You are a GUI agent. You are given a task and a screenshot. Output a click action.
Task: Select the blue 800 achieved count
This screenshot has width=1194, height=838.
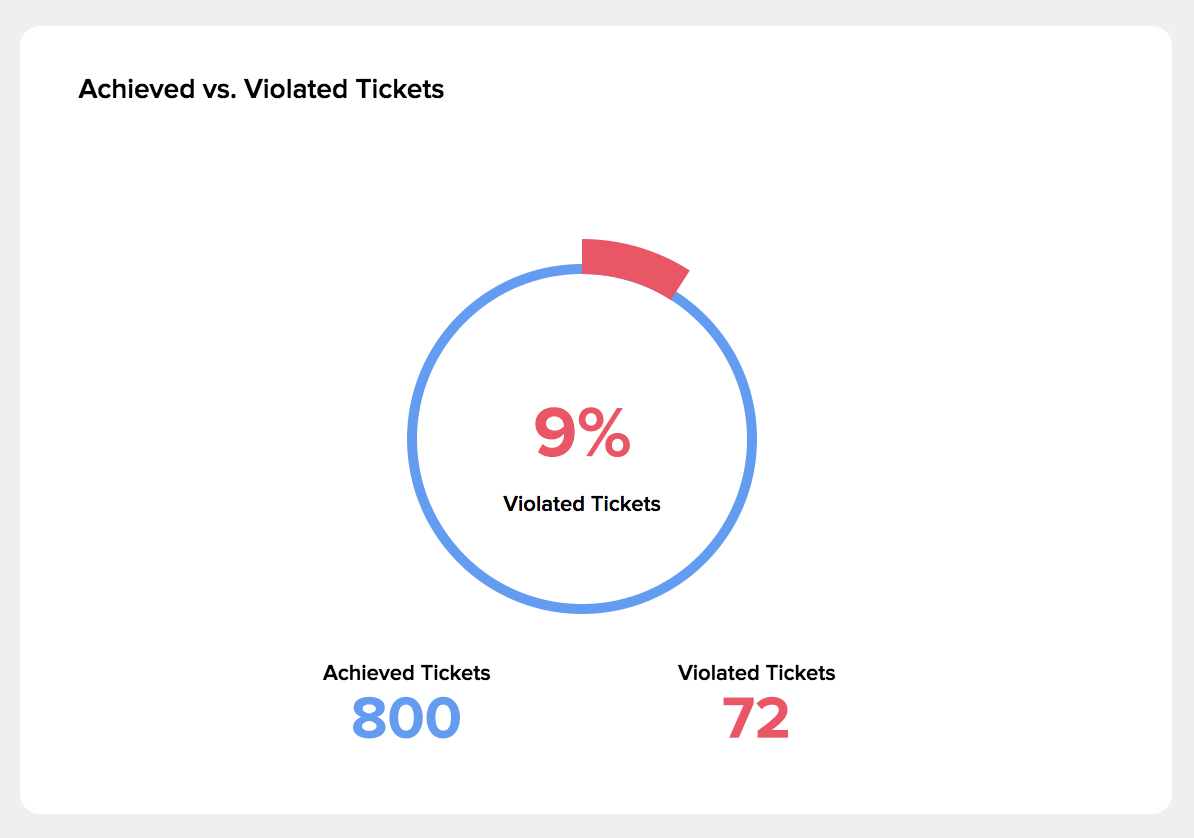point(406,718)
